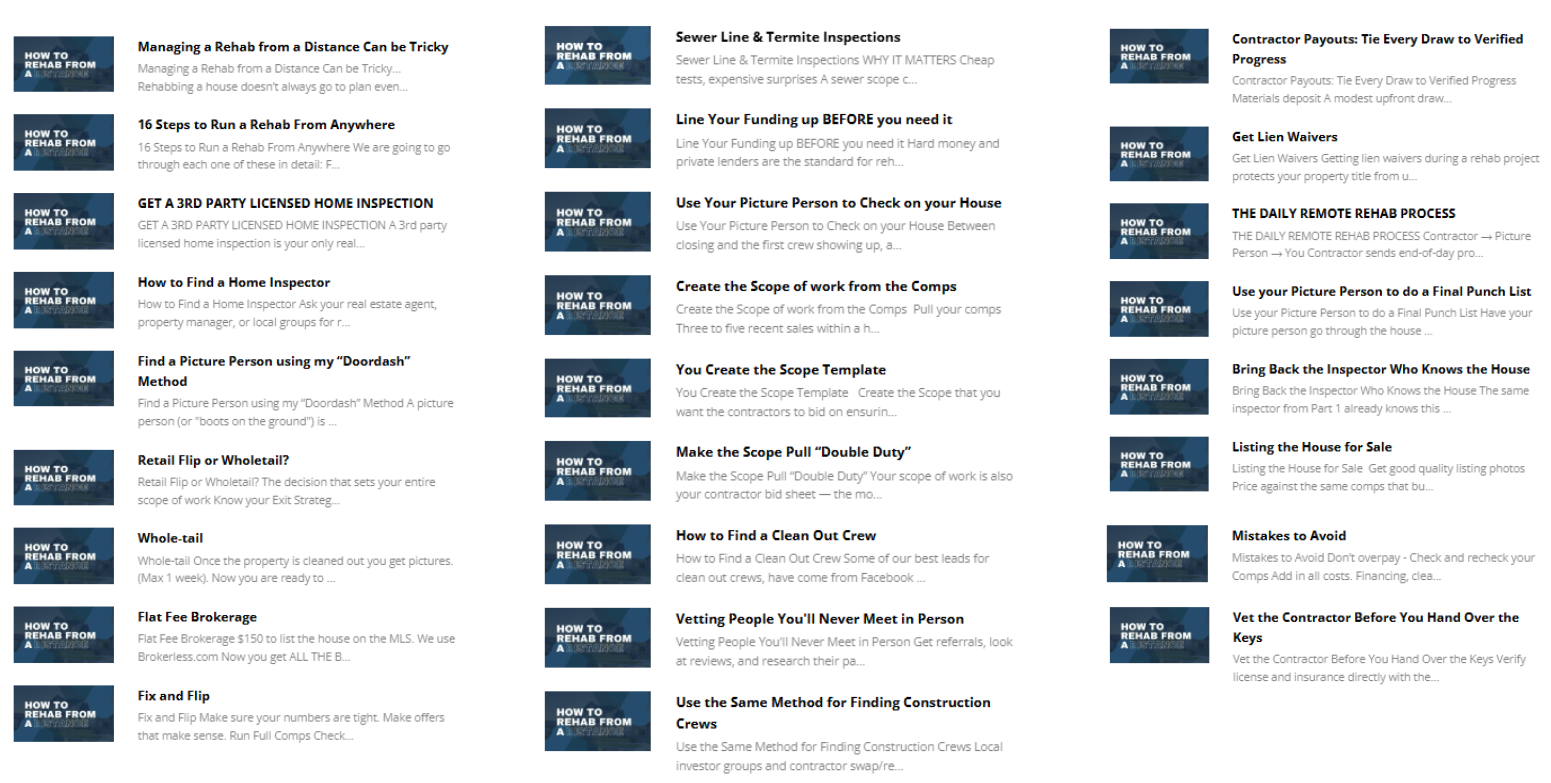Click thumbnail next to "Retail Flip or Wholetail?"
Screen dimensions: 1551x783
tap(64, 478)
